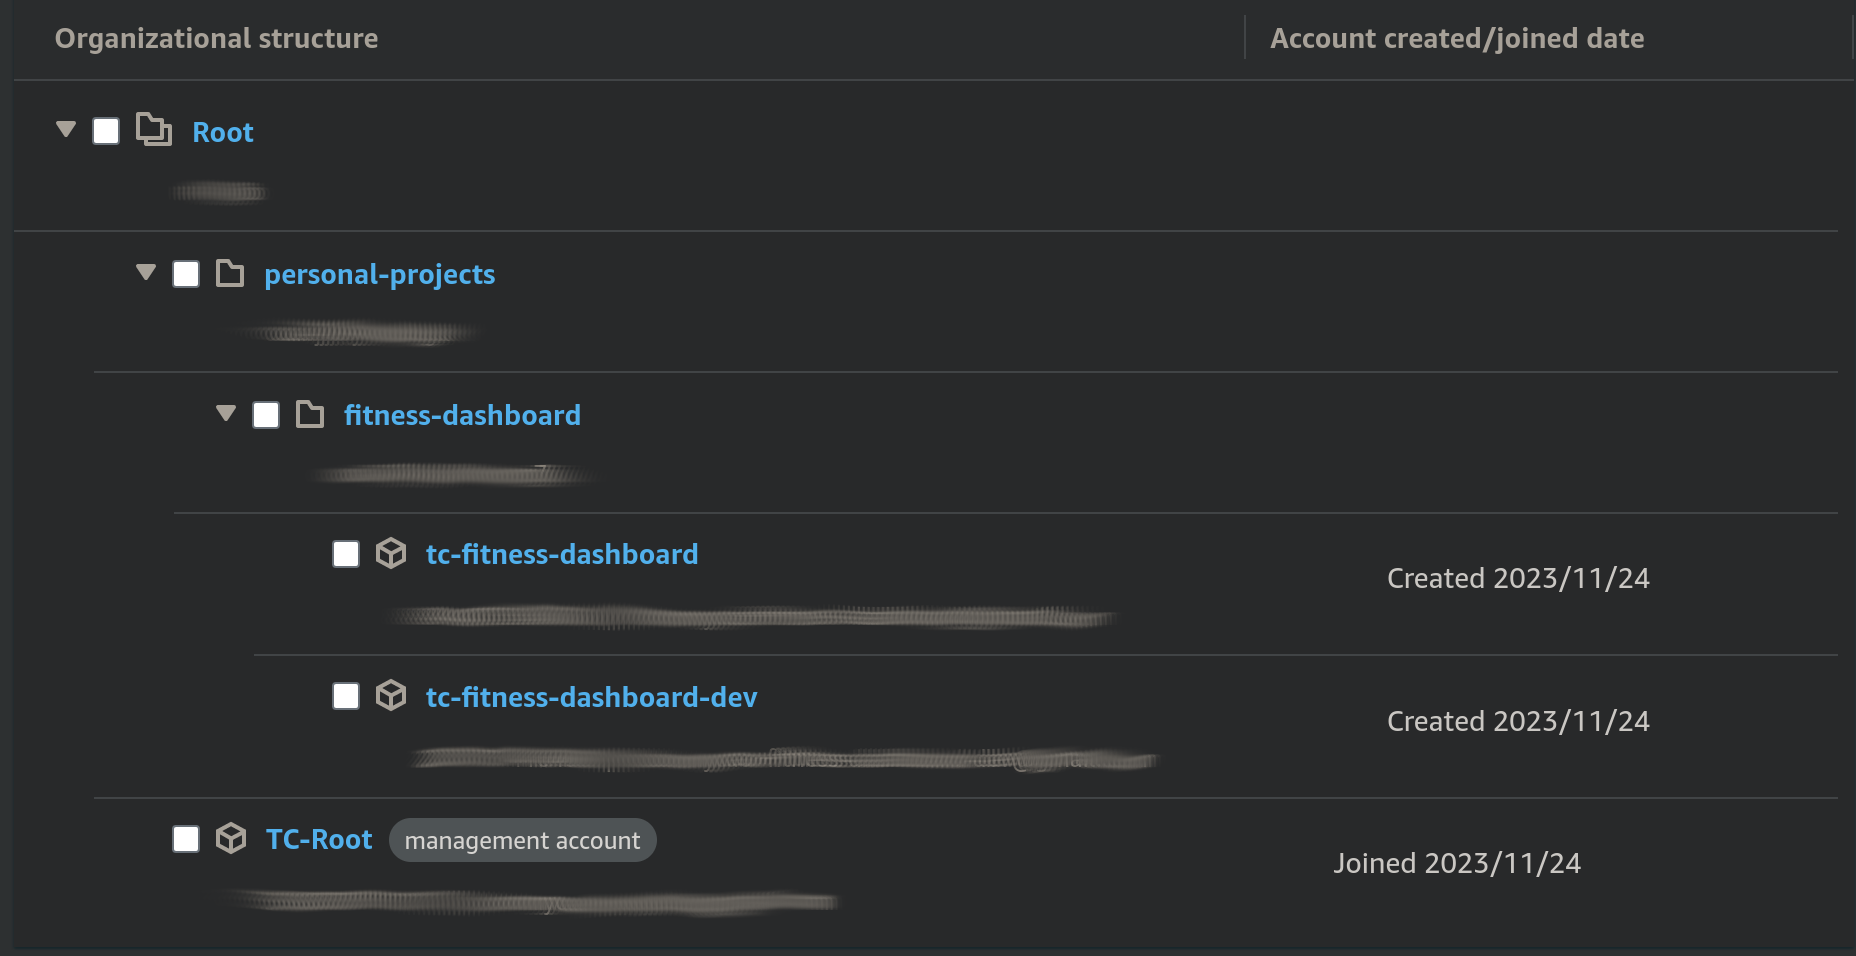Viewport: 1856px width, 956px height.
Task: Click the TC-Root account cube icon
Action: (x=231, y=838)
